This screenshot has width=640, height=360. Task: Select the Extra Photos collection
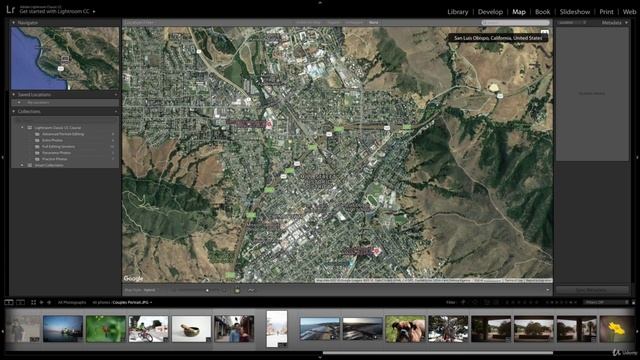click(x=52, y=140)
